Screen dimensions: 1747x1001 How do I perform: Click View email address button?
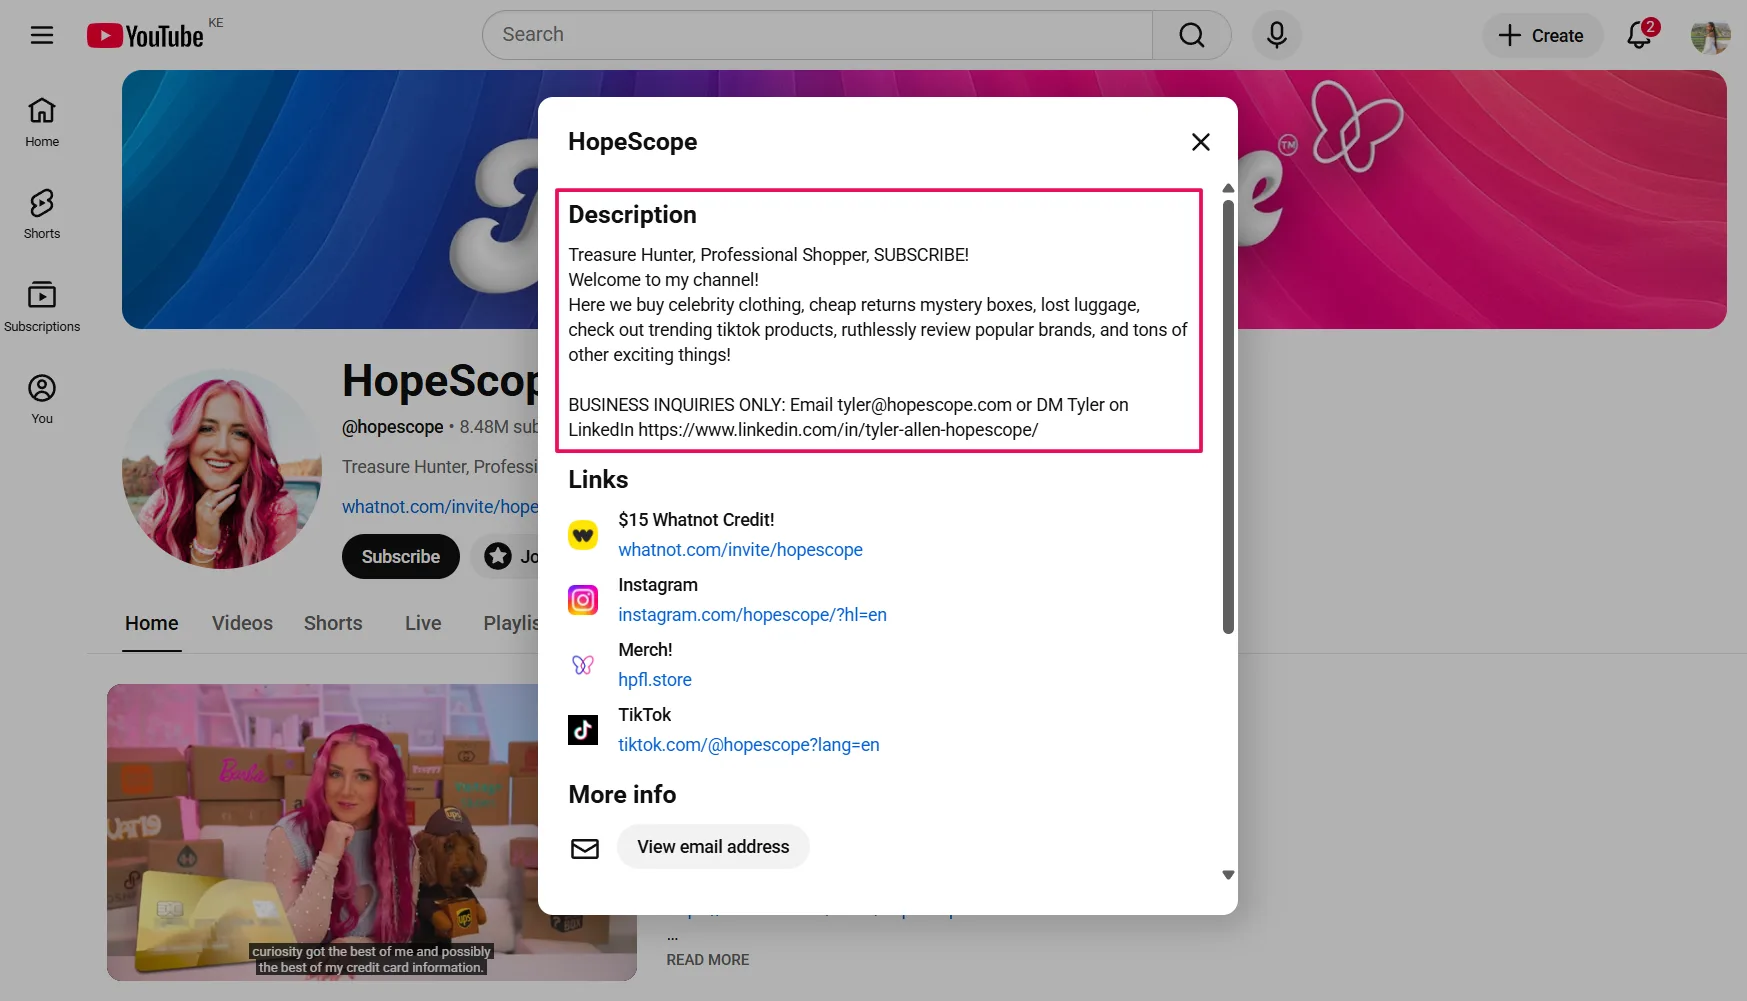[x=713, y=847]
